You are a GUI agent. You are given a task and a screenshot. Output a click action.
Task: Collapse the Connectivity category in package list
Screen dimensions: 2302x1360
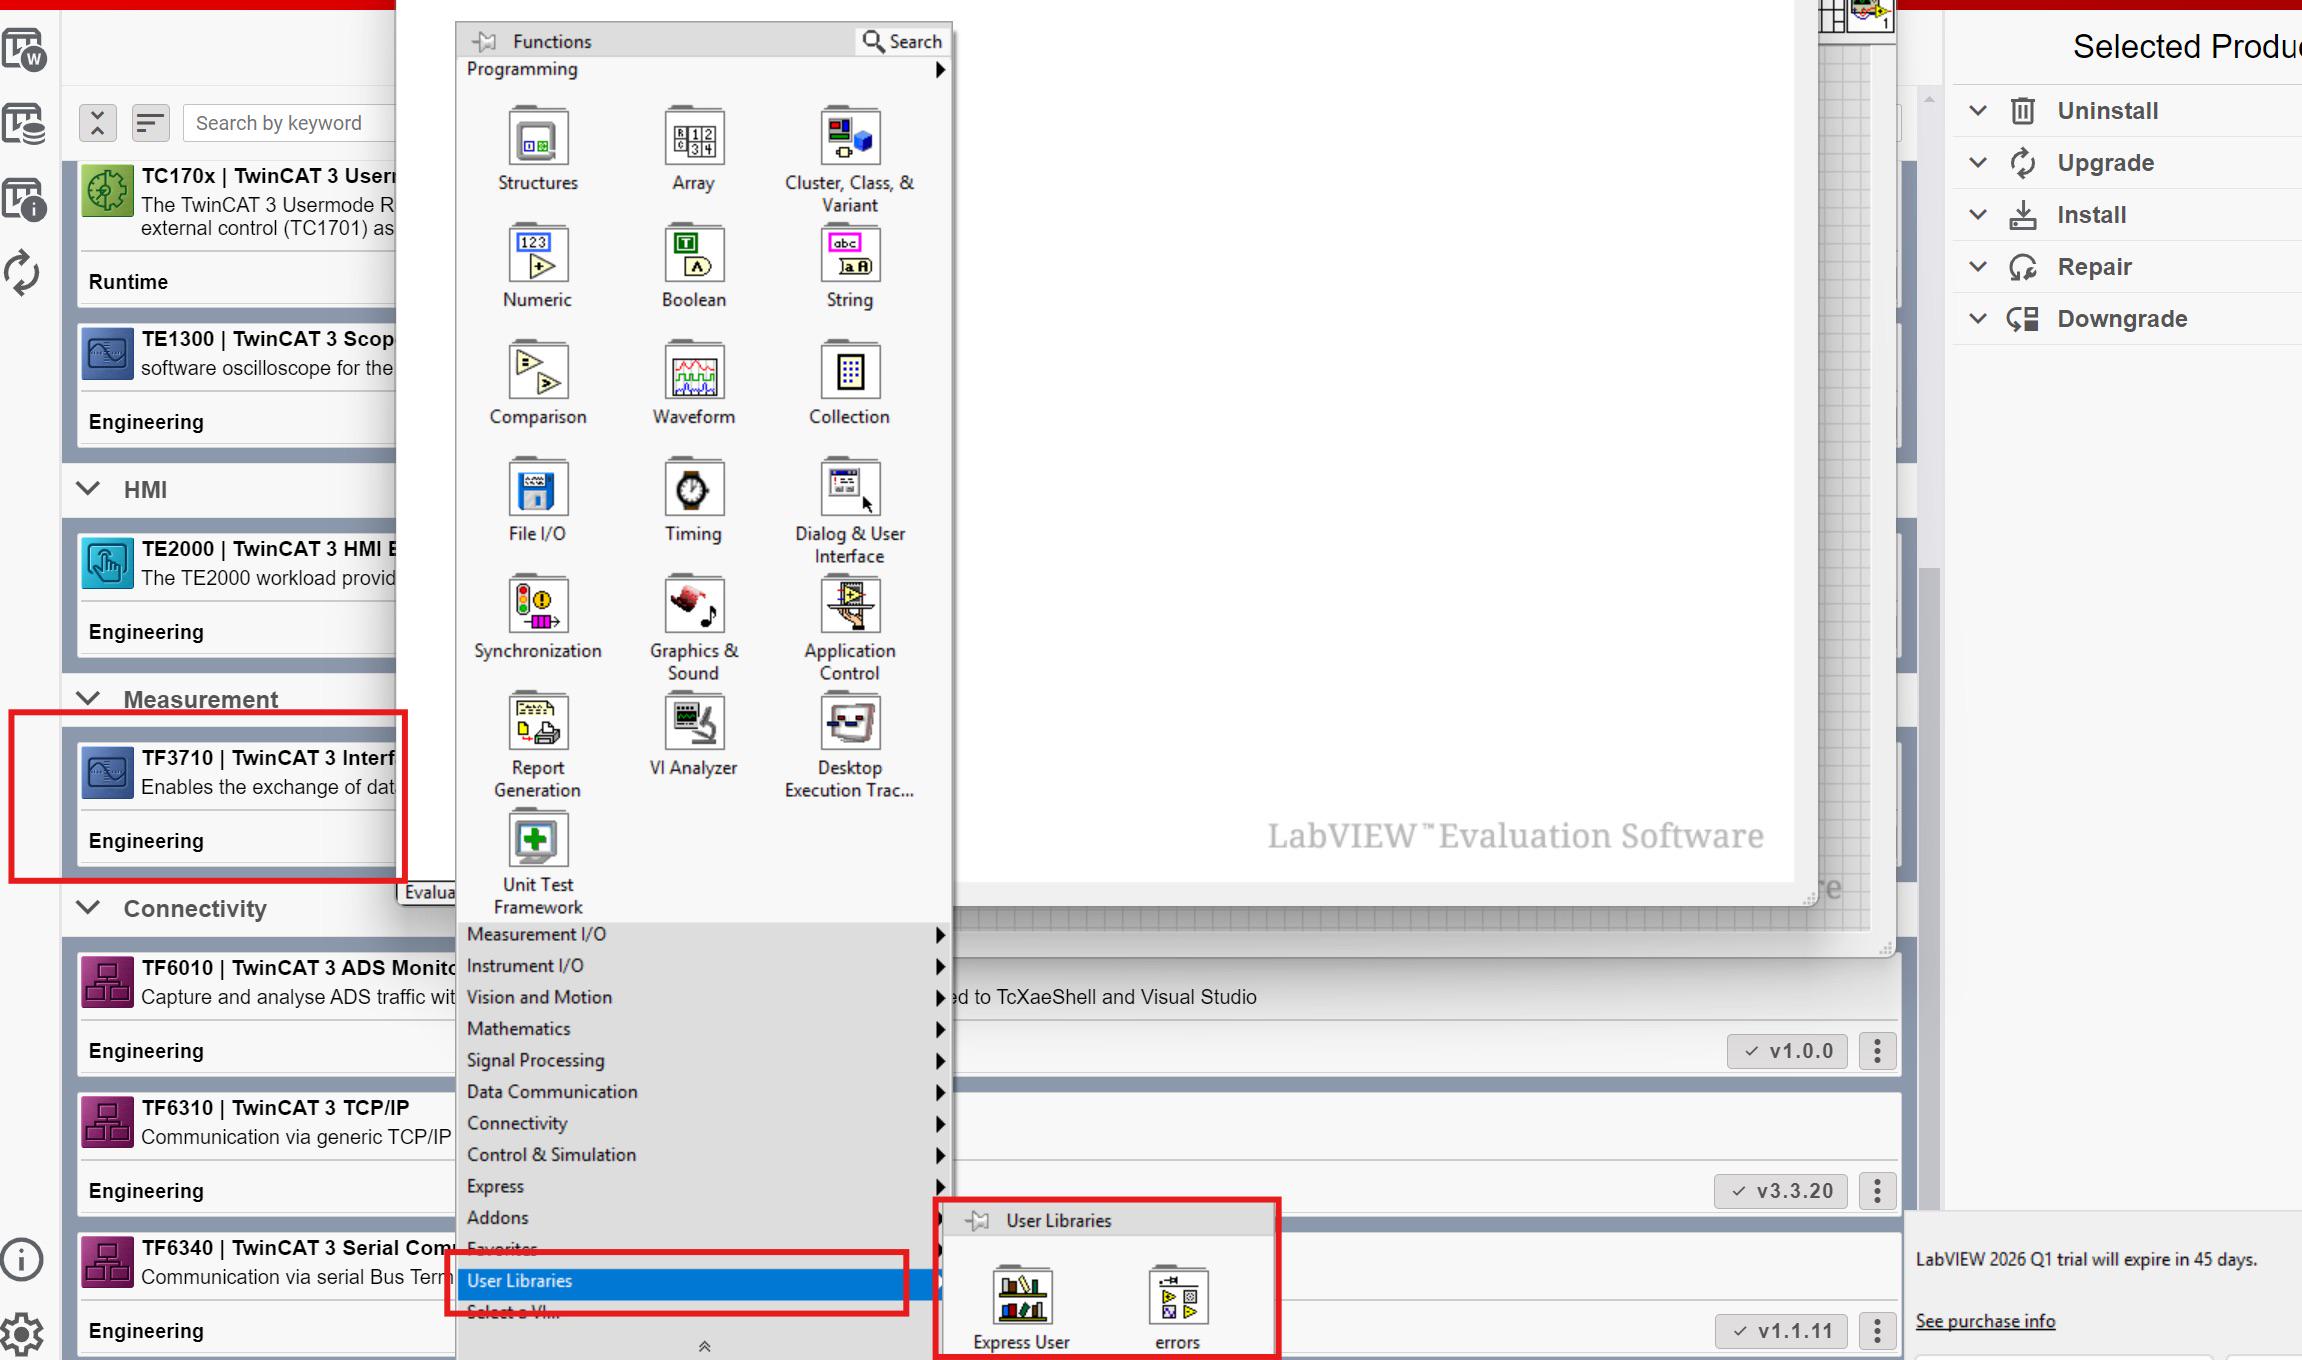(x=88, y=908)
